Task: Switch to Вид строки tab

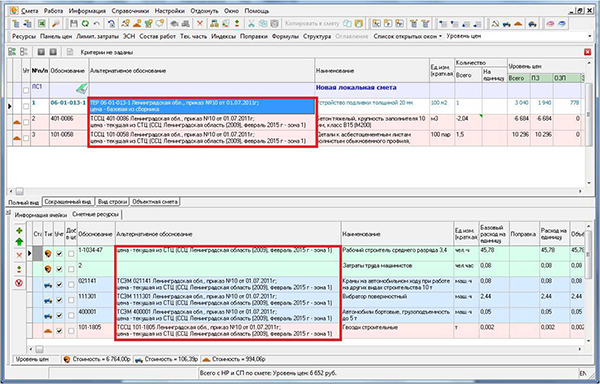Action: [112, 202]
